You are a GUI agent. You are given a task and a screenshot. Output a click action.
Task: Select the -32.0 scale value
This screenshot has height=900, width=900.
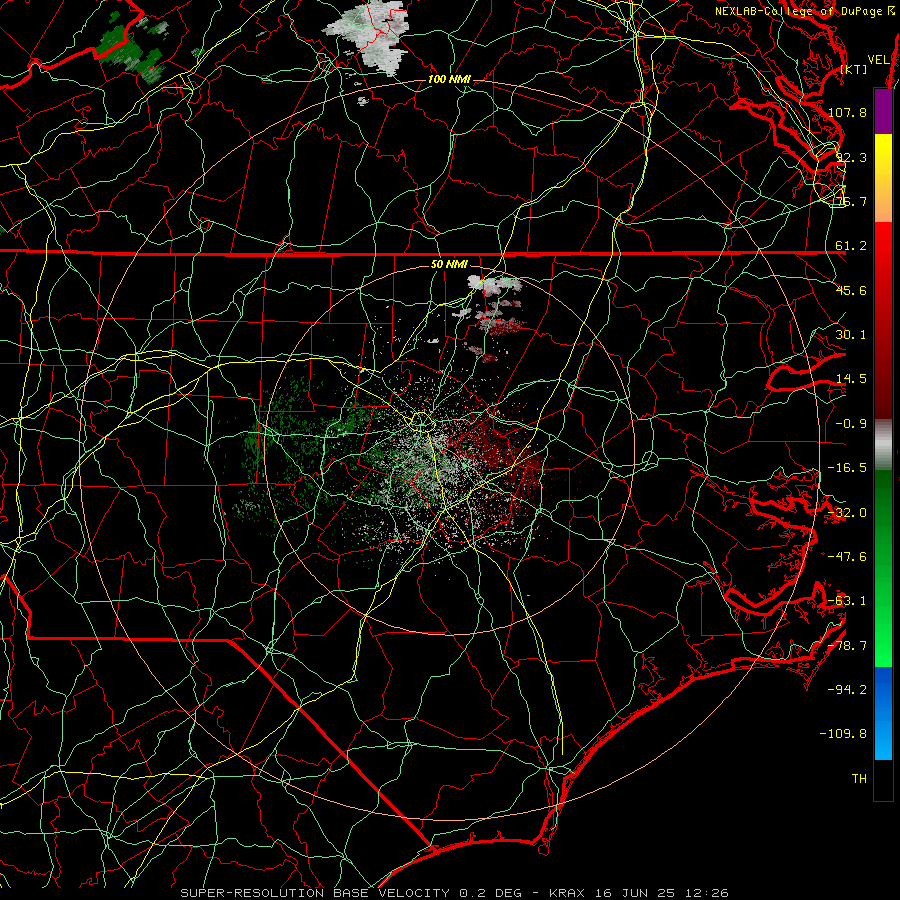pos(847,513)
